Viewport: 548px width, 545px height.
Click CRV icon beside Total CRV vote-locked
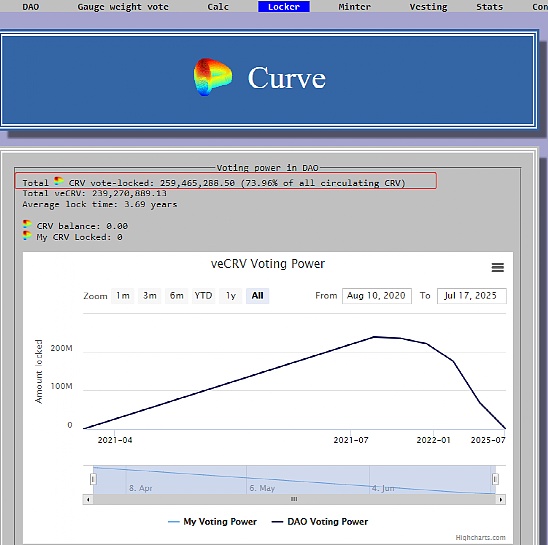(x=59, y=181)
